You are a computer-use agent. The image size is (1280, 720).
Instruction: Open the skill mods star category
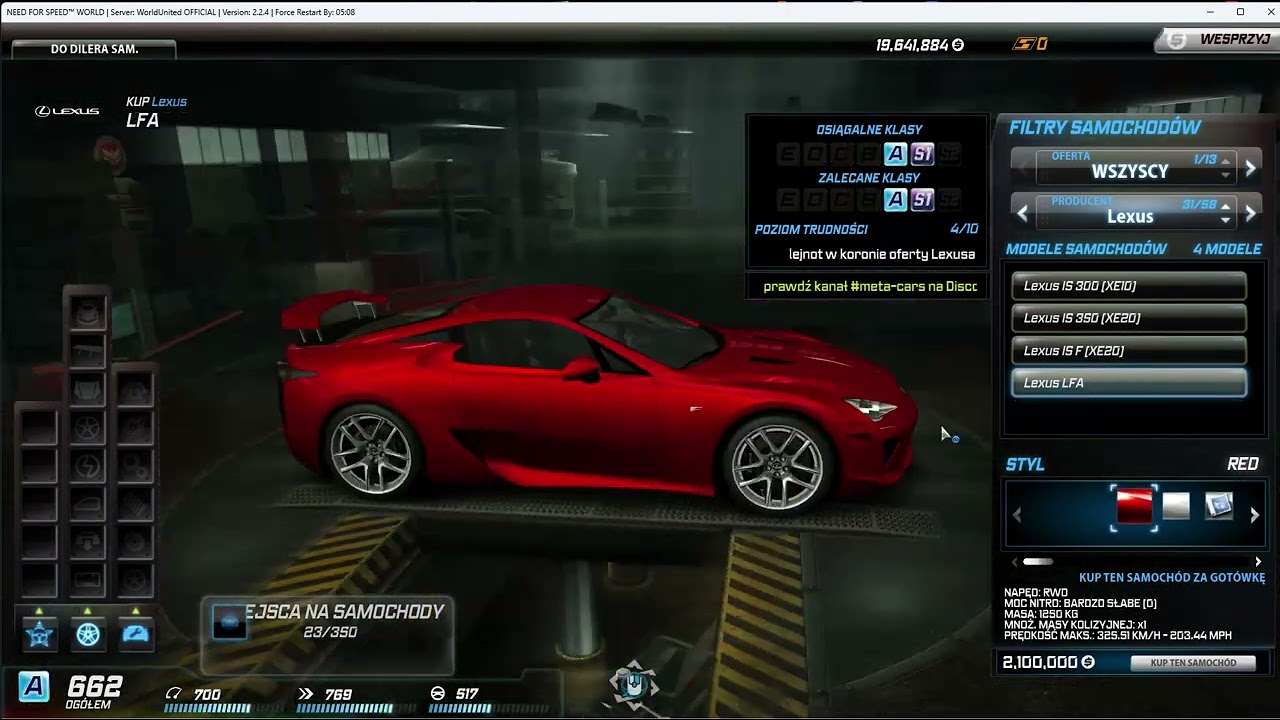pyautogui.click(x=40, y=633)
